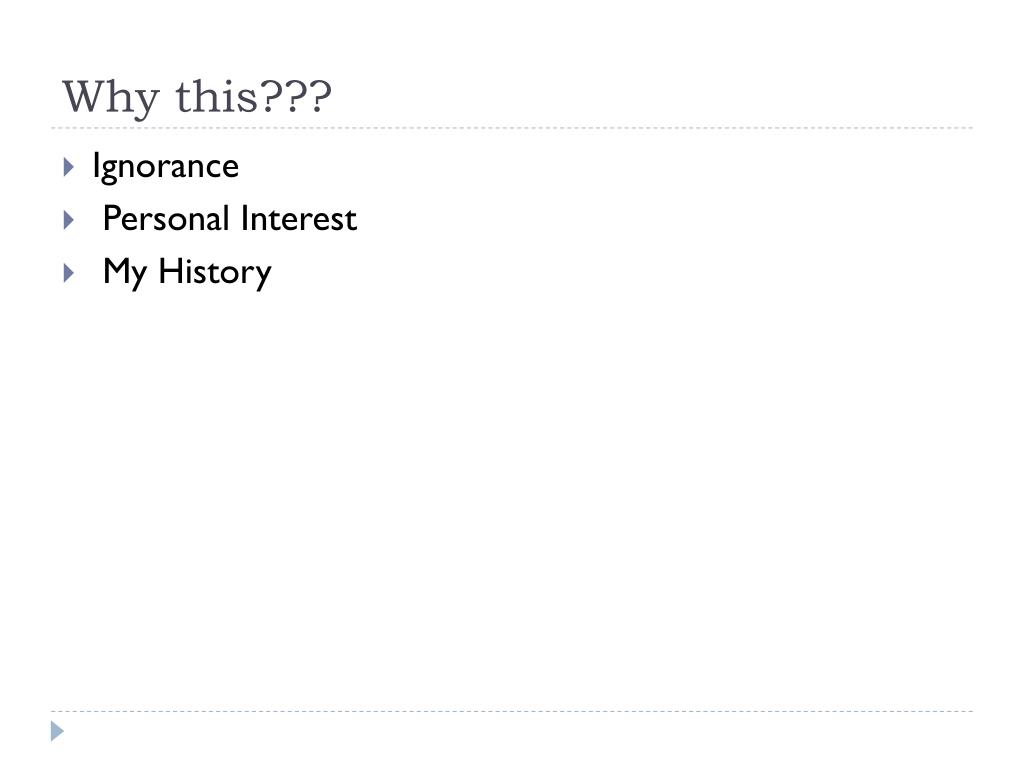Image resolution: width=1024 pixels, height=768 pixels.
Task: Click the empty area right of Personal Interest
Action: pyautogui.click(x=650, y=219)
